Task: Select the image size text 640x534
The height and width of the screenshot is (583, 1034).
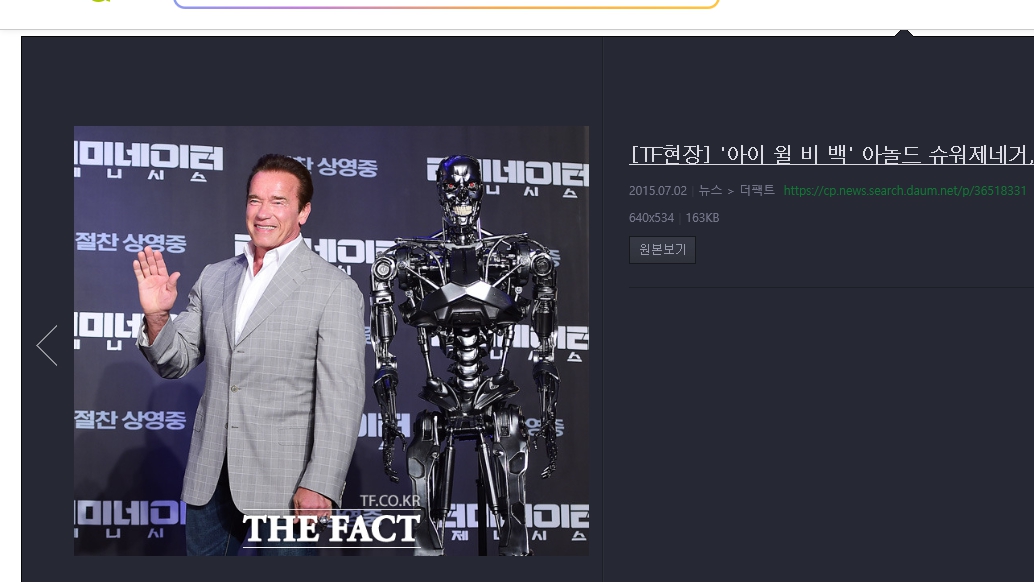Action: (x=651, y=218)
